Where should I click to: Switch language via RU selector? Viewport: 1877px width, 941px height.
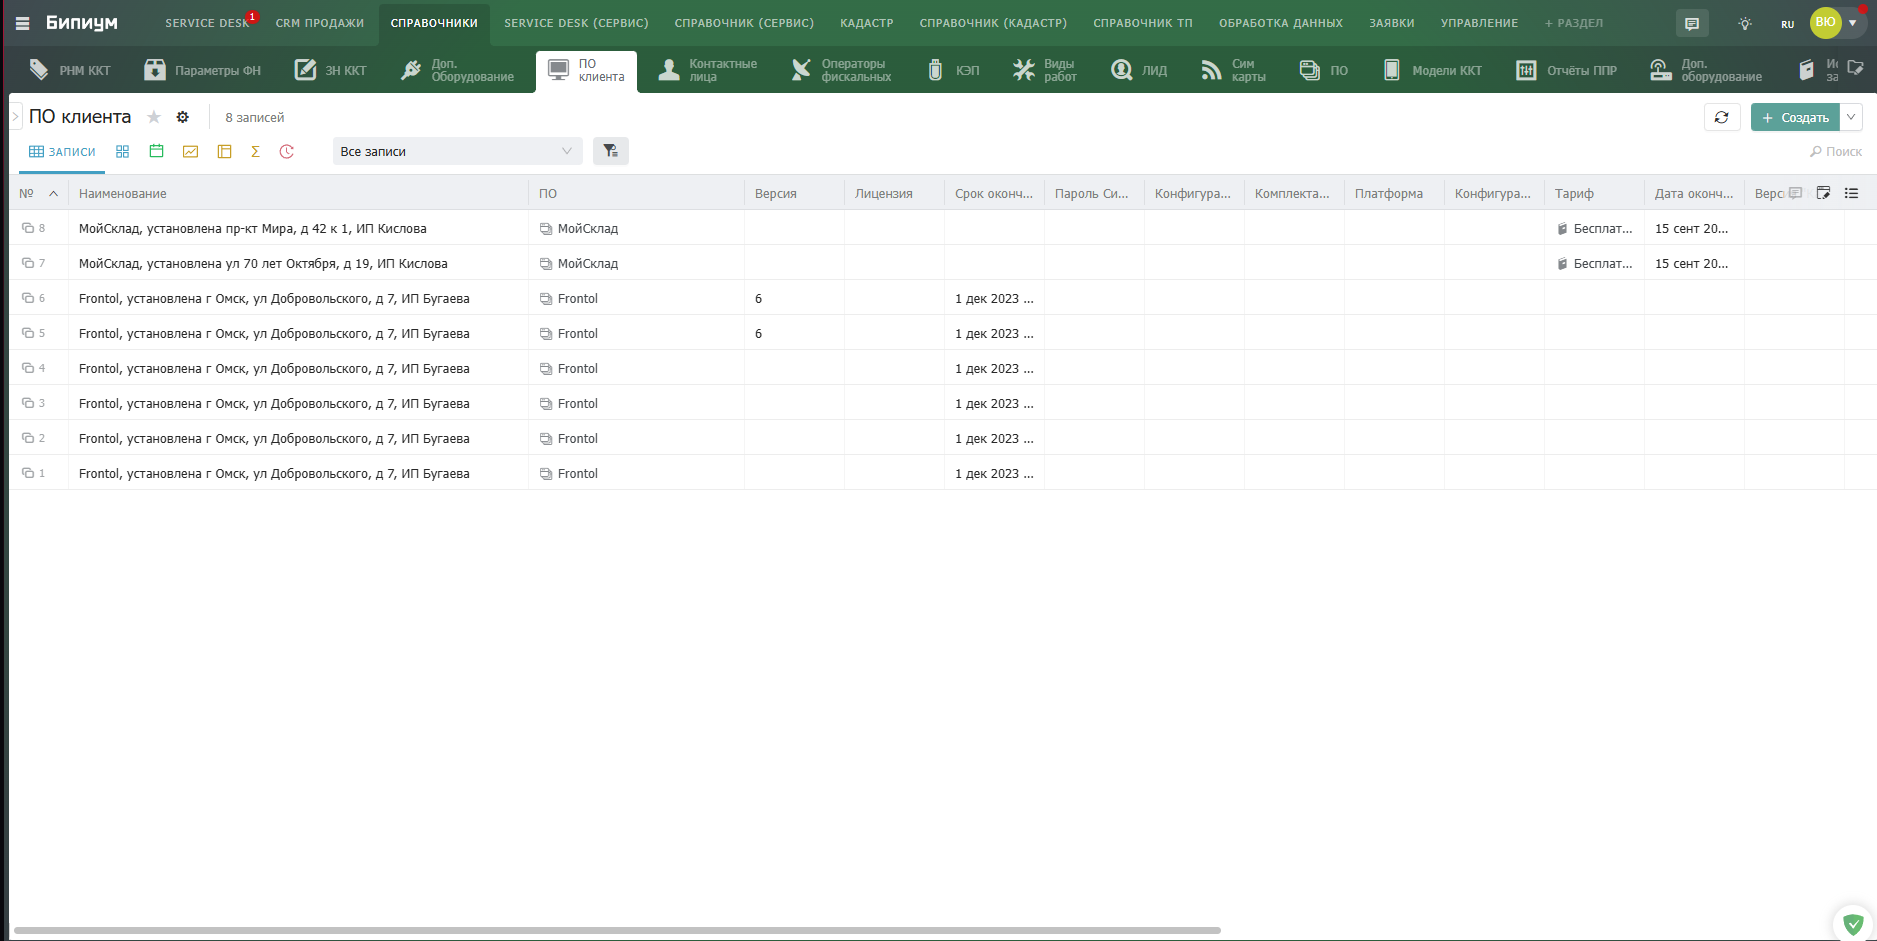1788,24
